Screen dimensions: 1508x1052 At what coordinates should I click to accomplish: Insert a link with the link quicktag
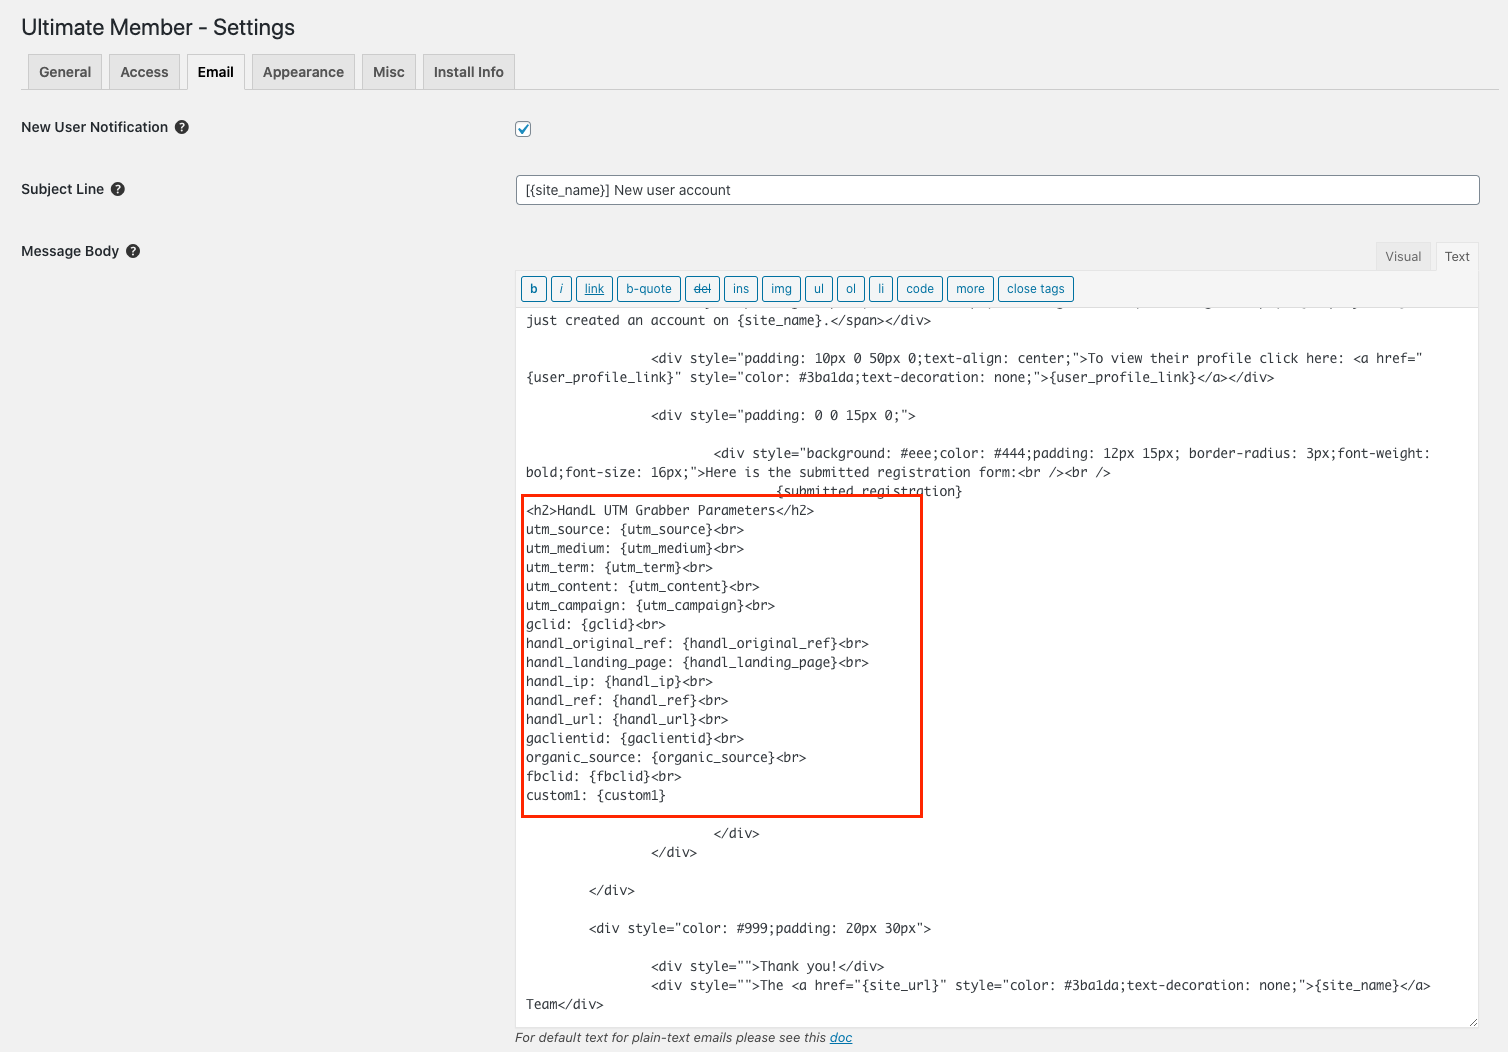[594, 289]
